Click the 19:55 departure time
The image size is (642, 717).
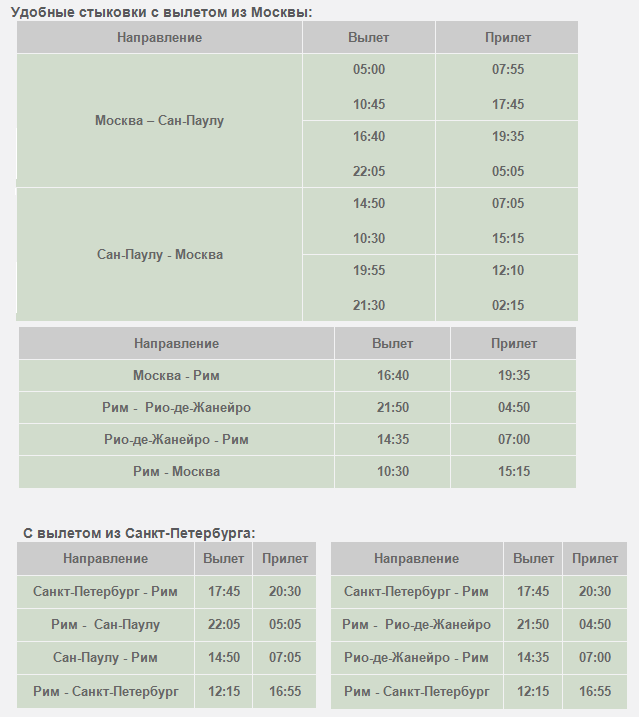pyautogui.click(x=369, y=270)
